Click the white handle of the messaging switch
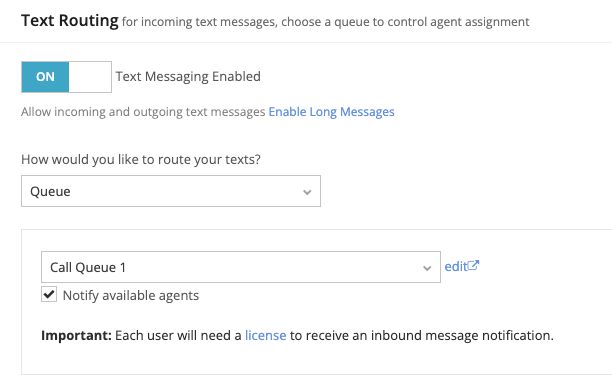 90,77
